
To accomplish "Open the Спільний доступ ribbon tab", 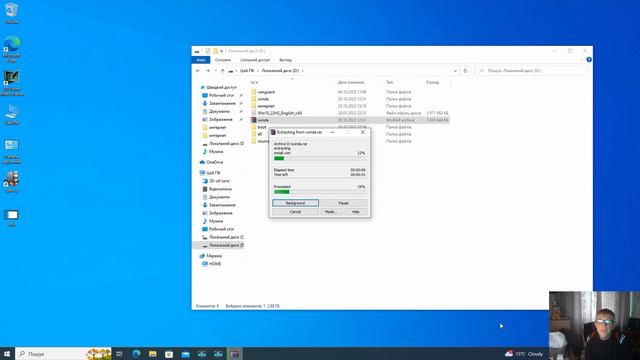I will [x=255, y=60].
